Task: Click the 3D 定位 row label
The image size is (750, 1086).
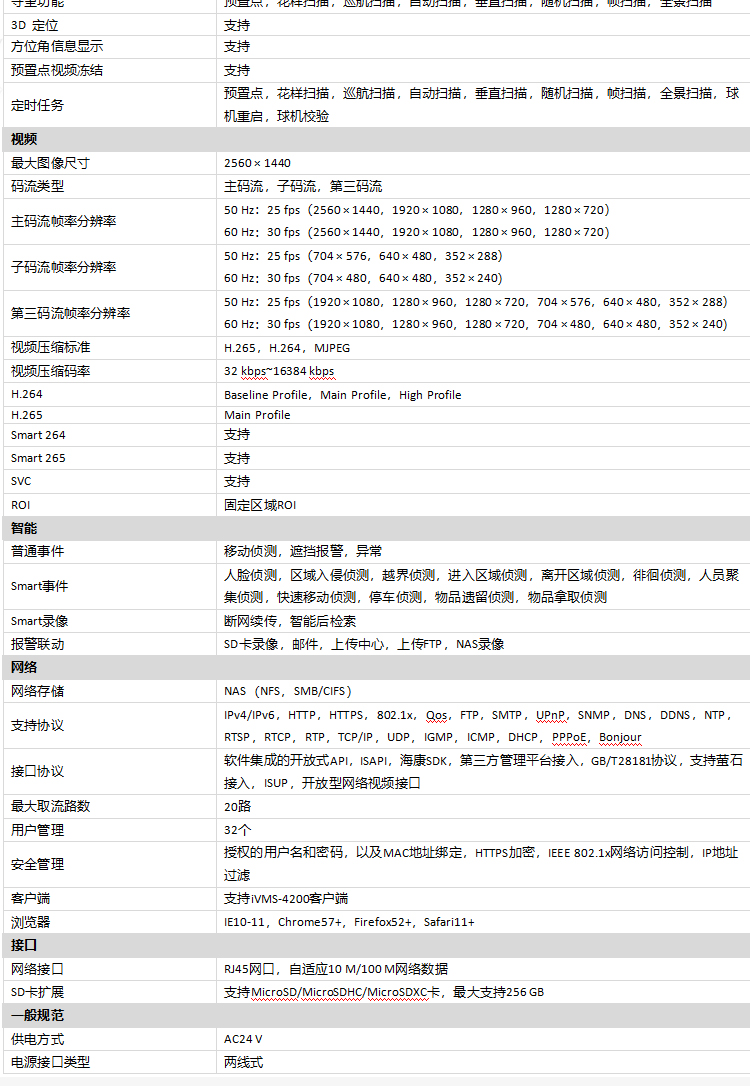Action: click(x=34, y=24)
